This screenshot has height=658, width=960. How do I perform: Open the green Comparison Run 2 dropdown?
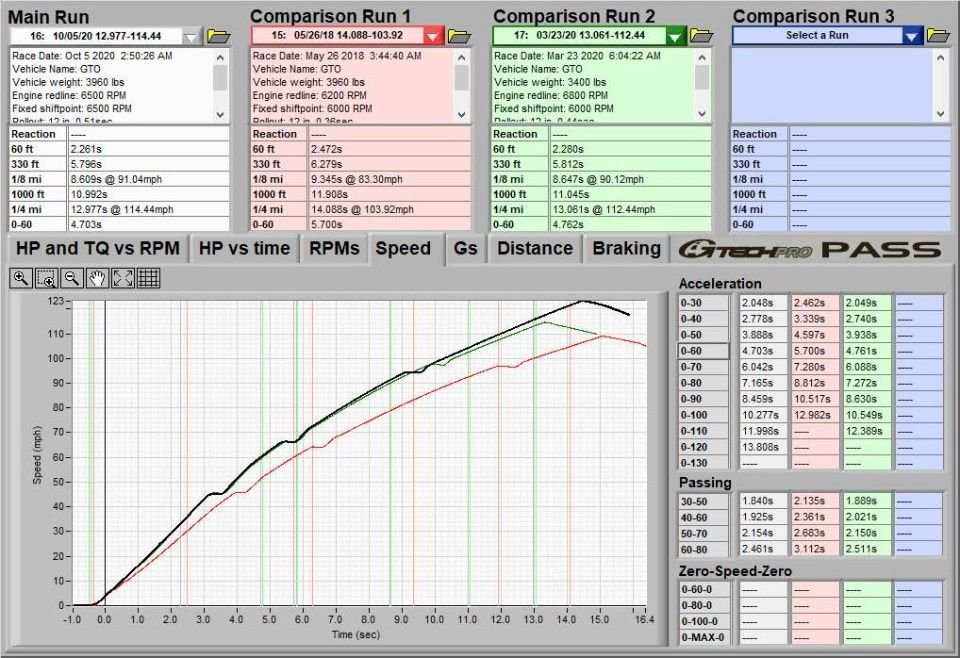pyautogui.click(x=675, y=36)
